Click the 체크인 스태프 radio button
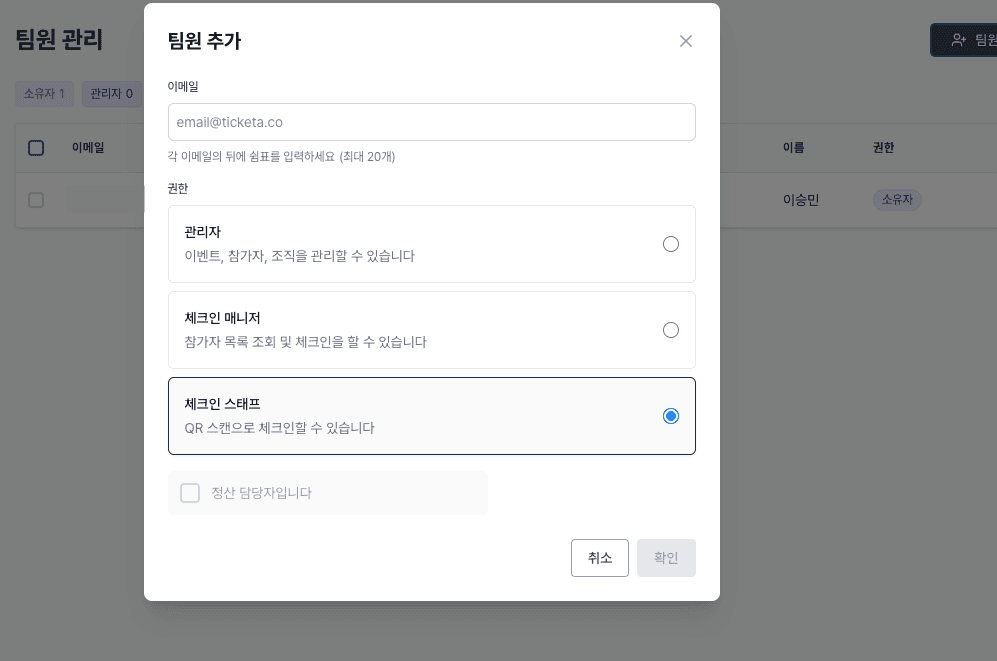Screen dimensions: 997x661 pos(671,415)
